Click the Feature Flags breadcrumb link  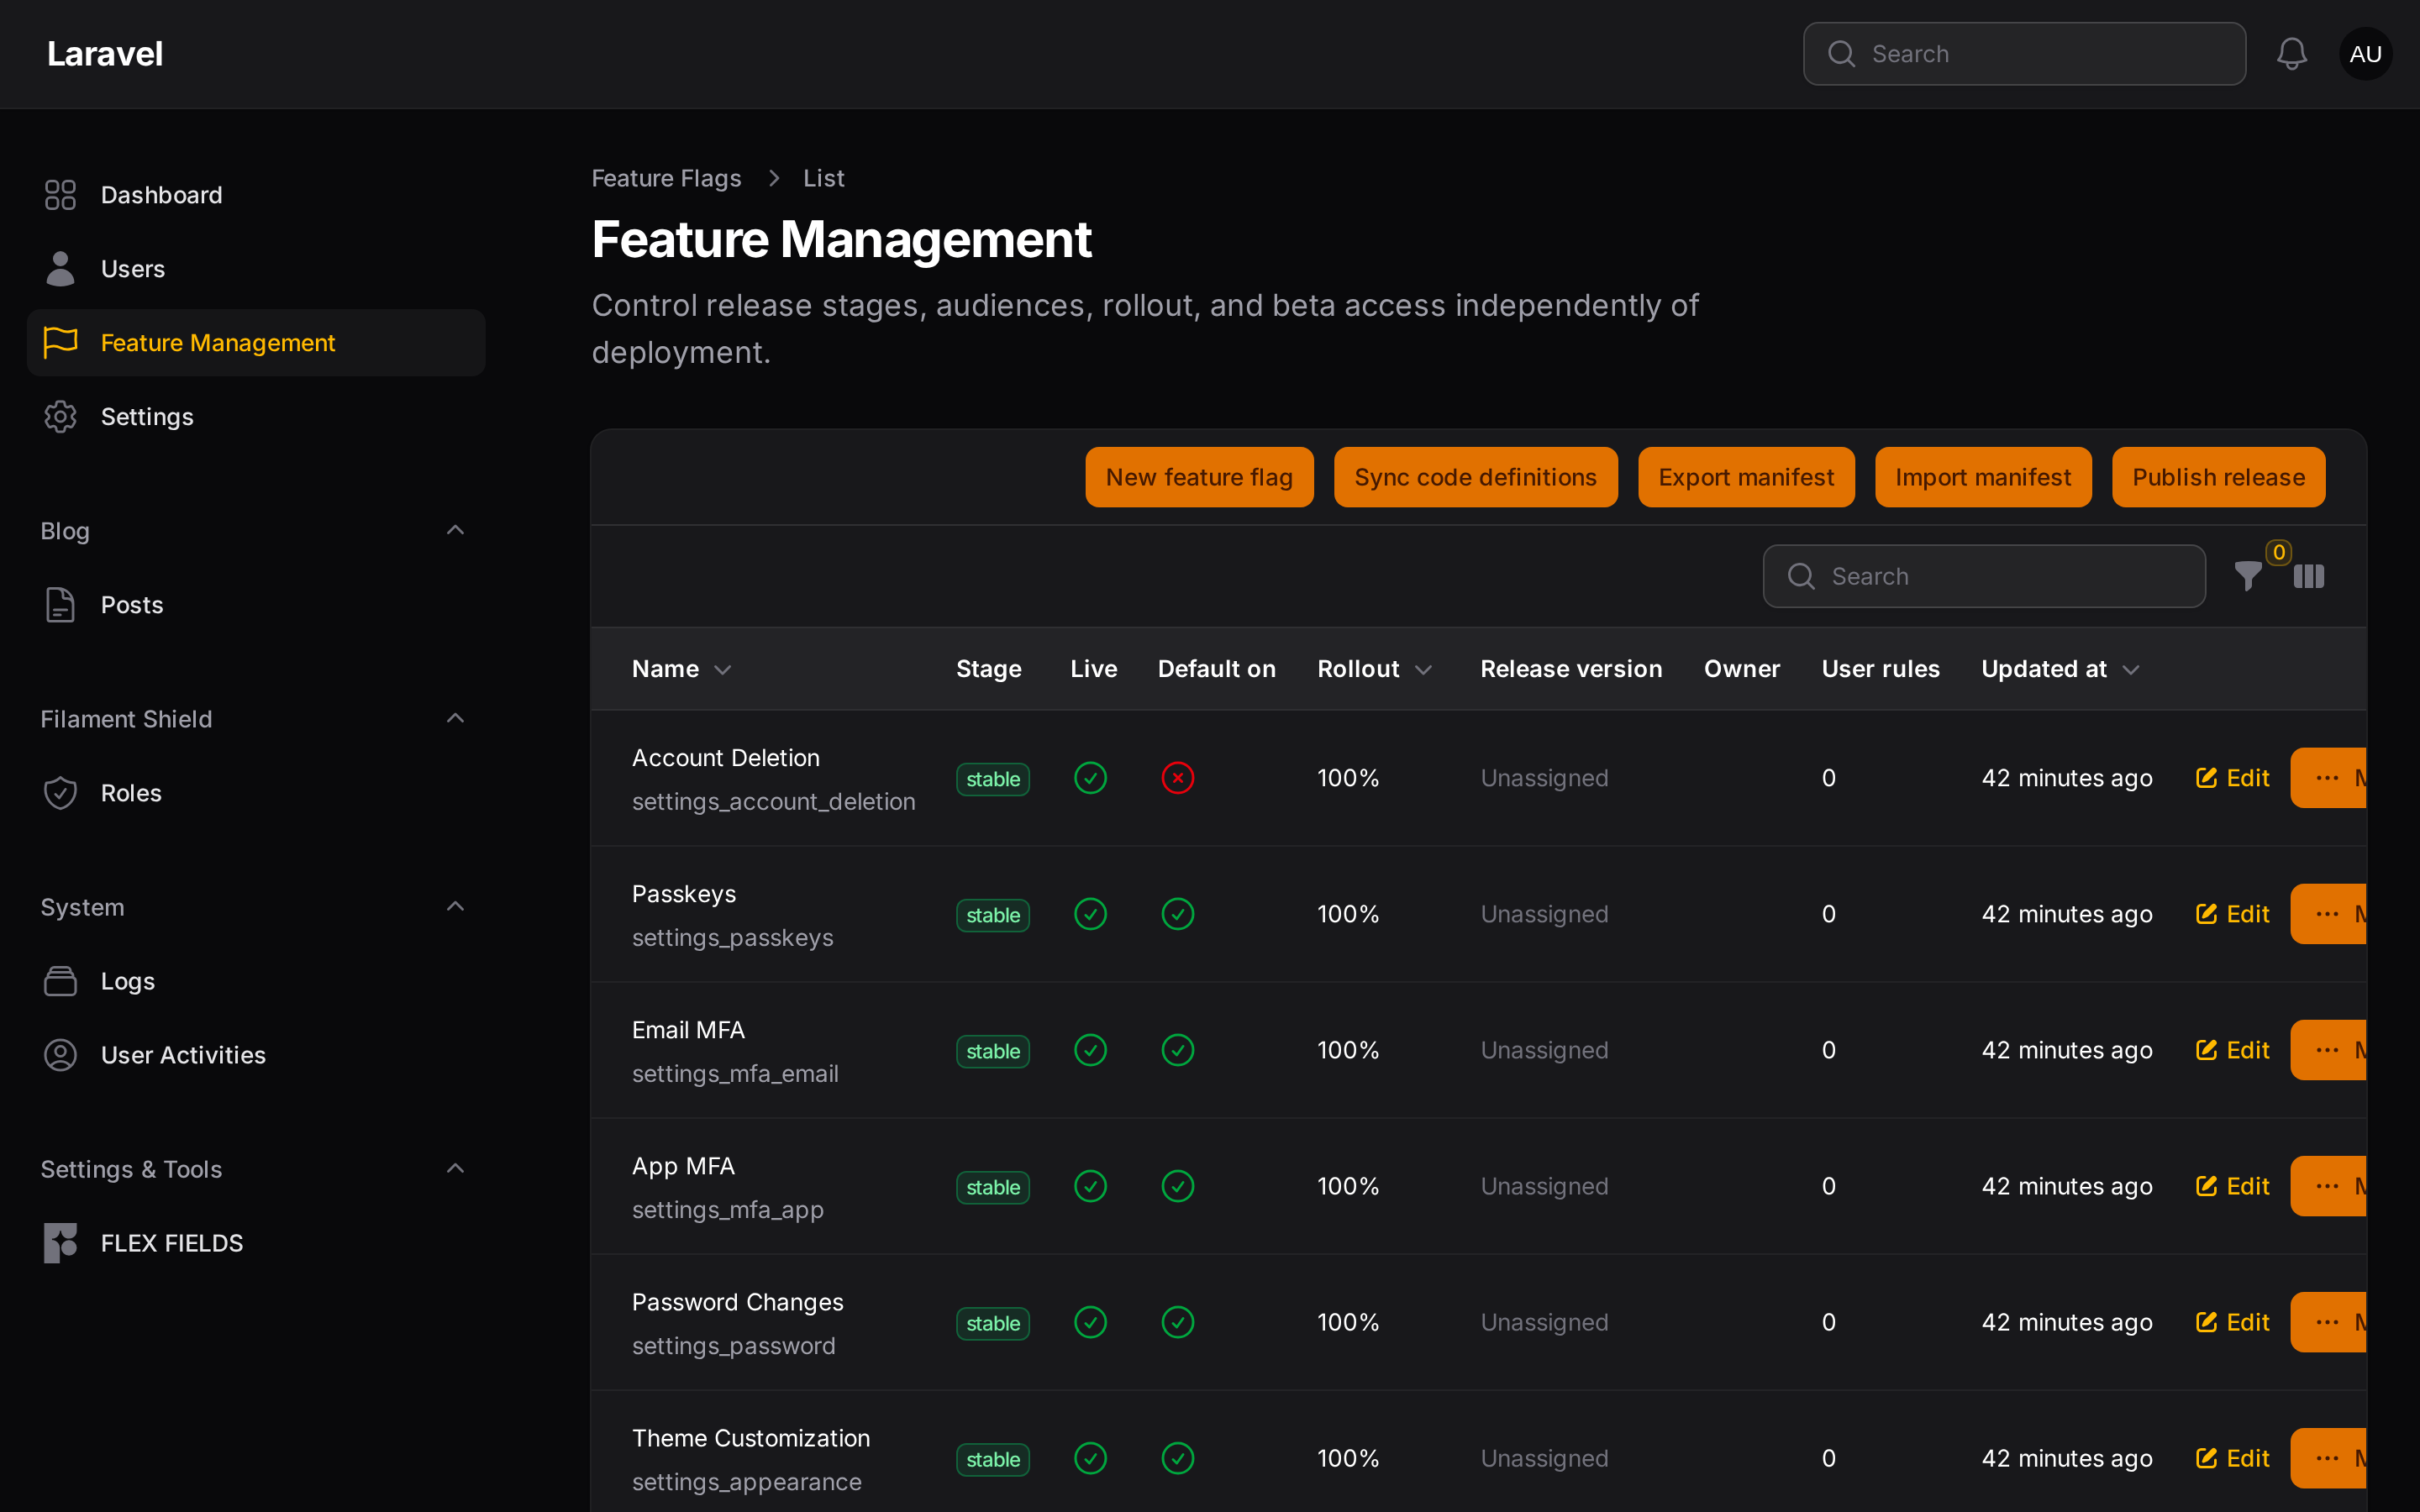(666, 178)
